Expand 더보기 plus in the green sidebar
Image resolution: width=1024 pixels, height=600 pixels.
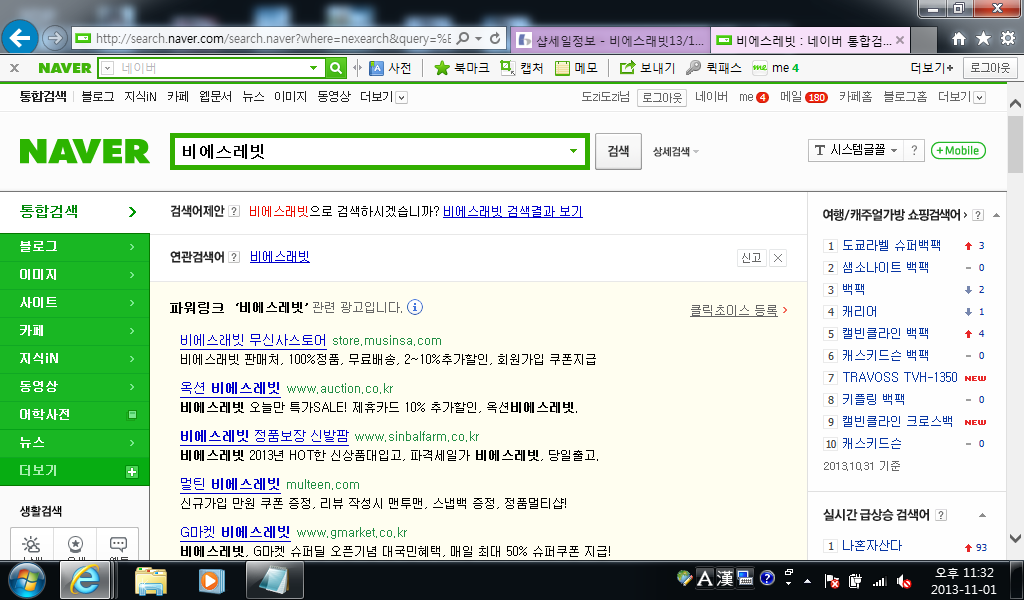coord(132,471)
